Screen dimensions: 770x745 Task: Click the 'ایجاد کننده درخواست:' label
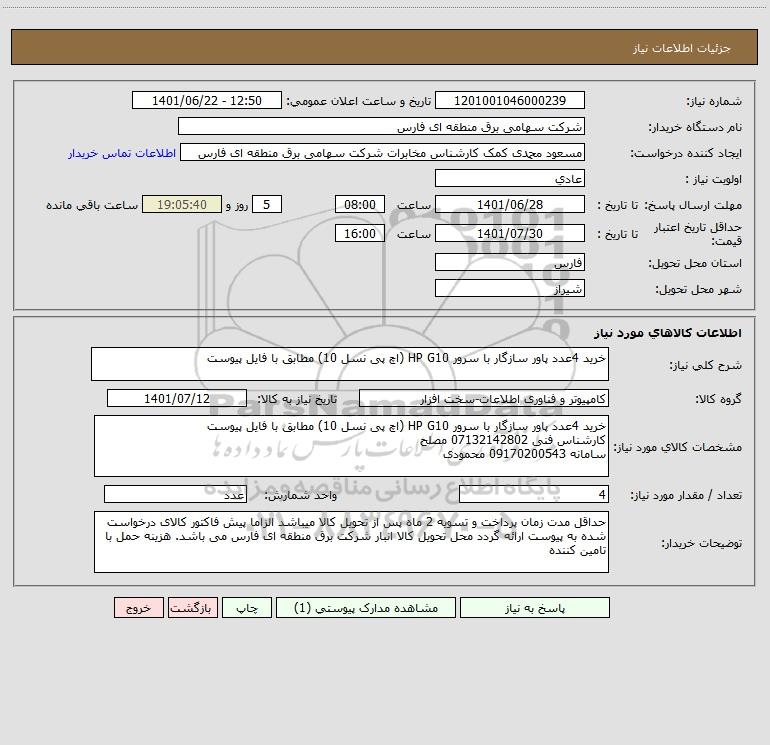pos(686,154)
